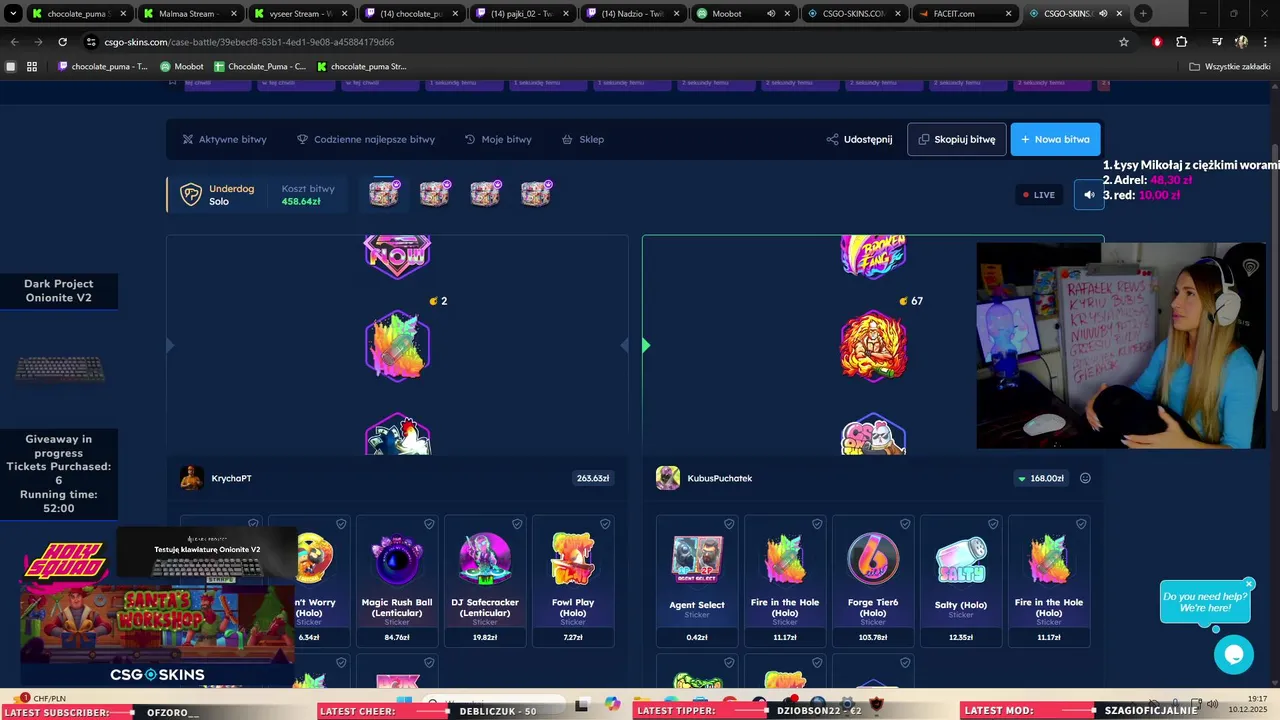Viewport: 1280px width, 720px height.
Task: Click Skopiuj bitwę to copy battle
Action: pos(957,139)
